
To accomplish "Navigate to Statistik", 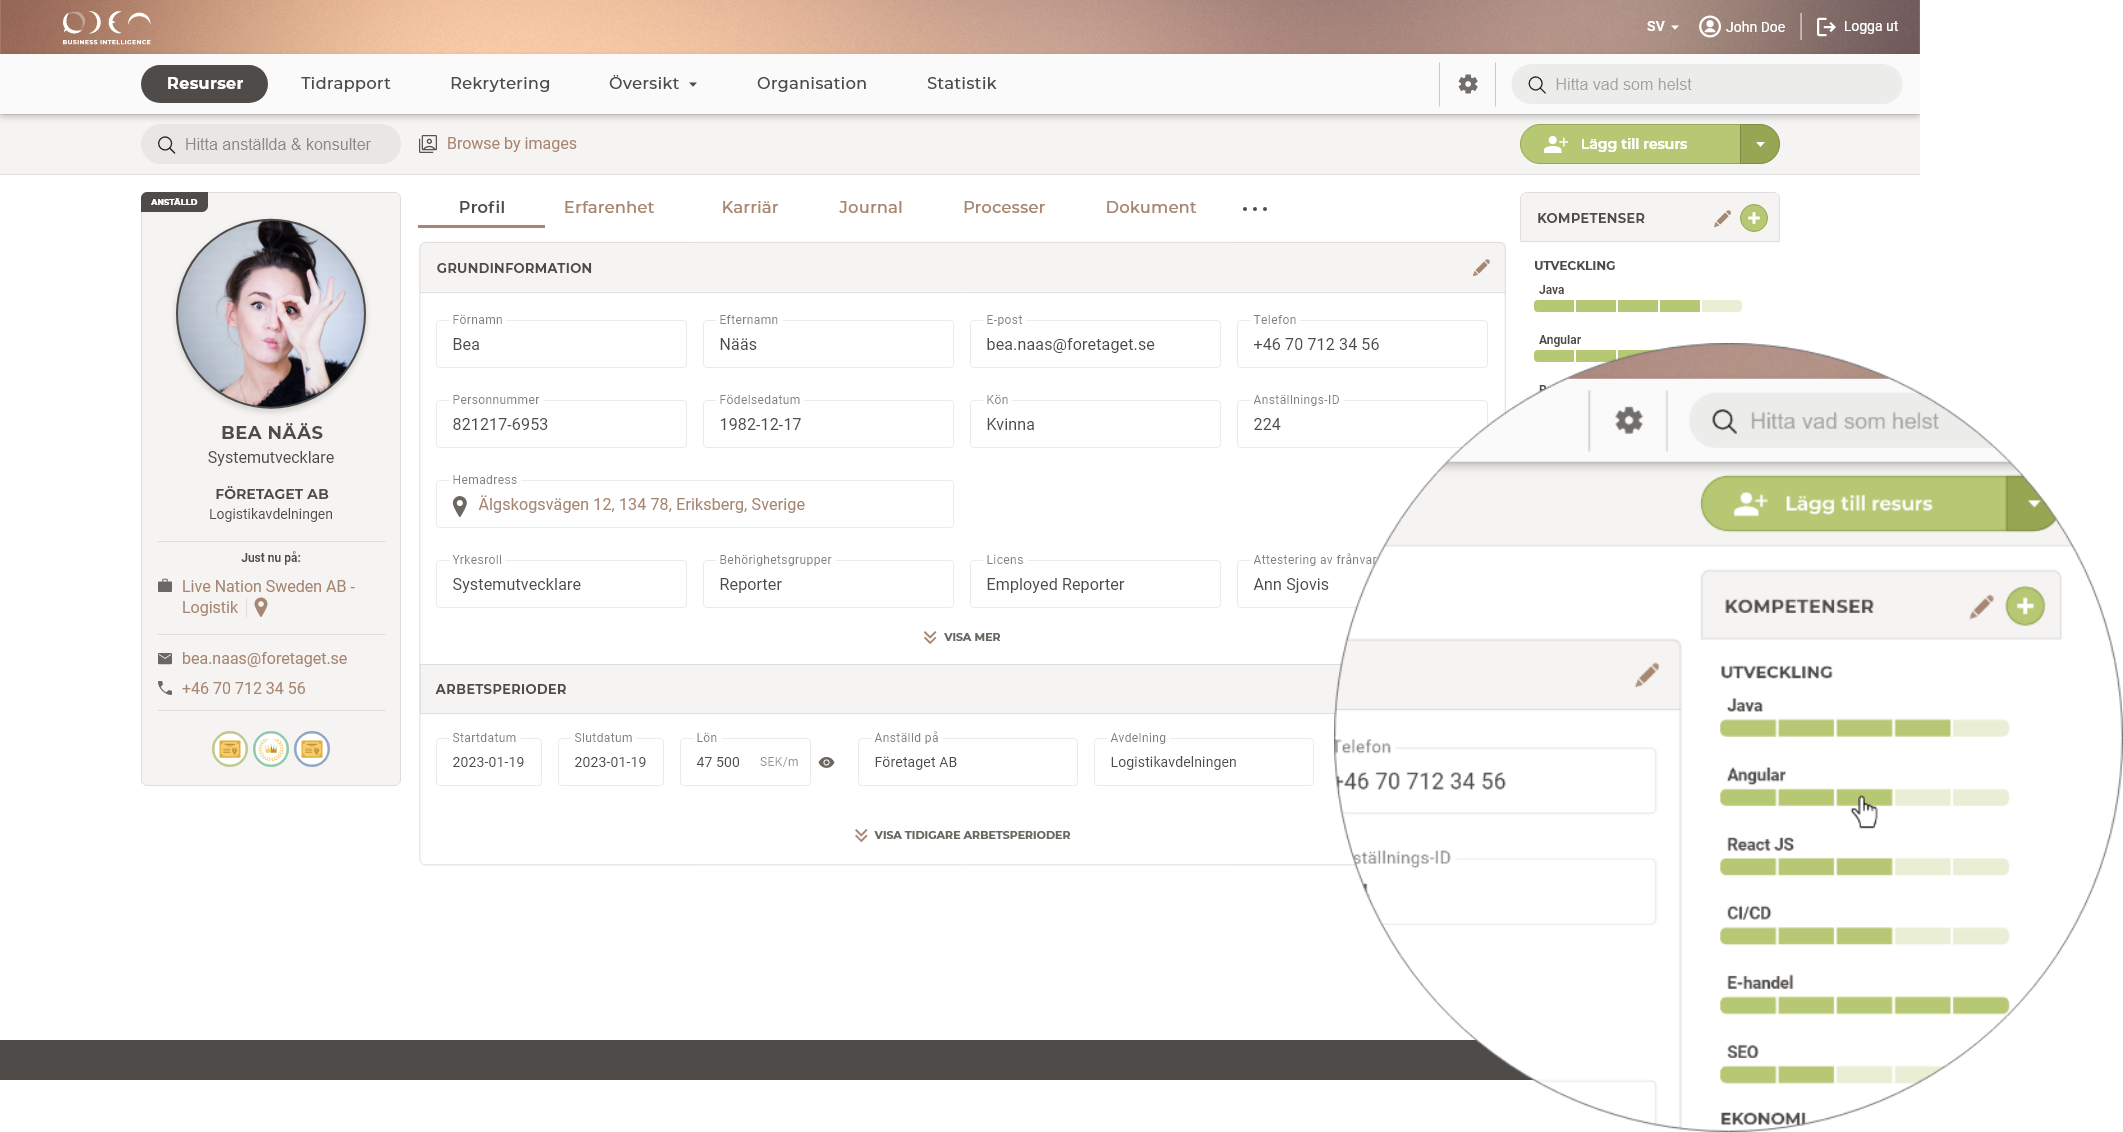I will click(x=962, y=84).
